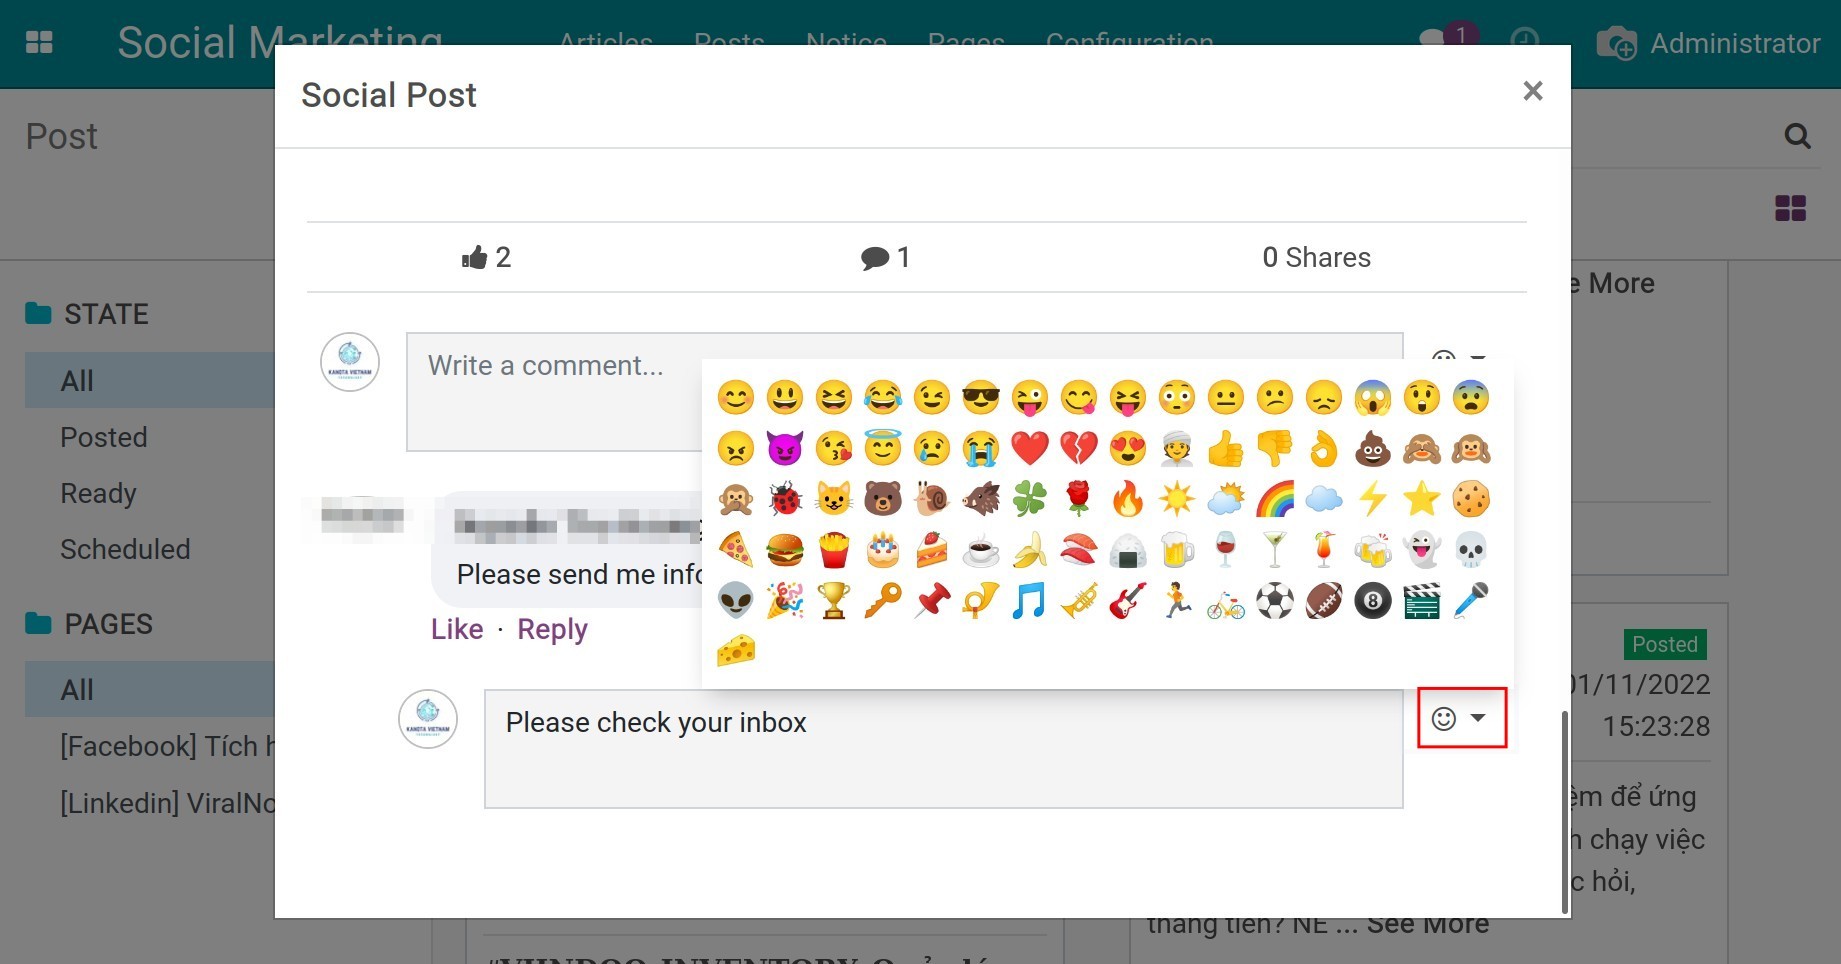Select the red heart emoji
The height and width of the screenshot is (964, 1841).
coord(1030,449)
